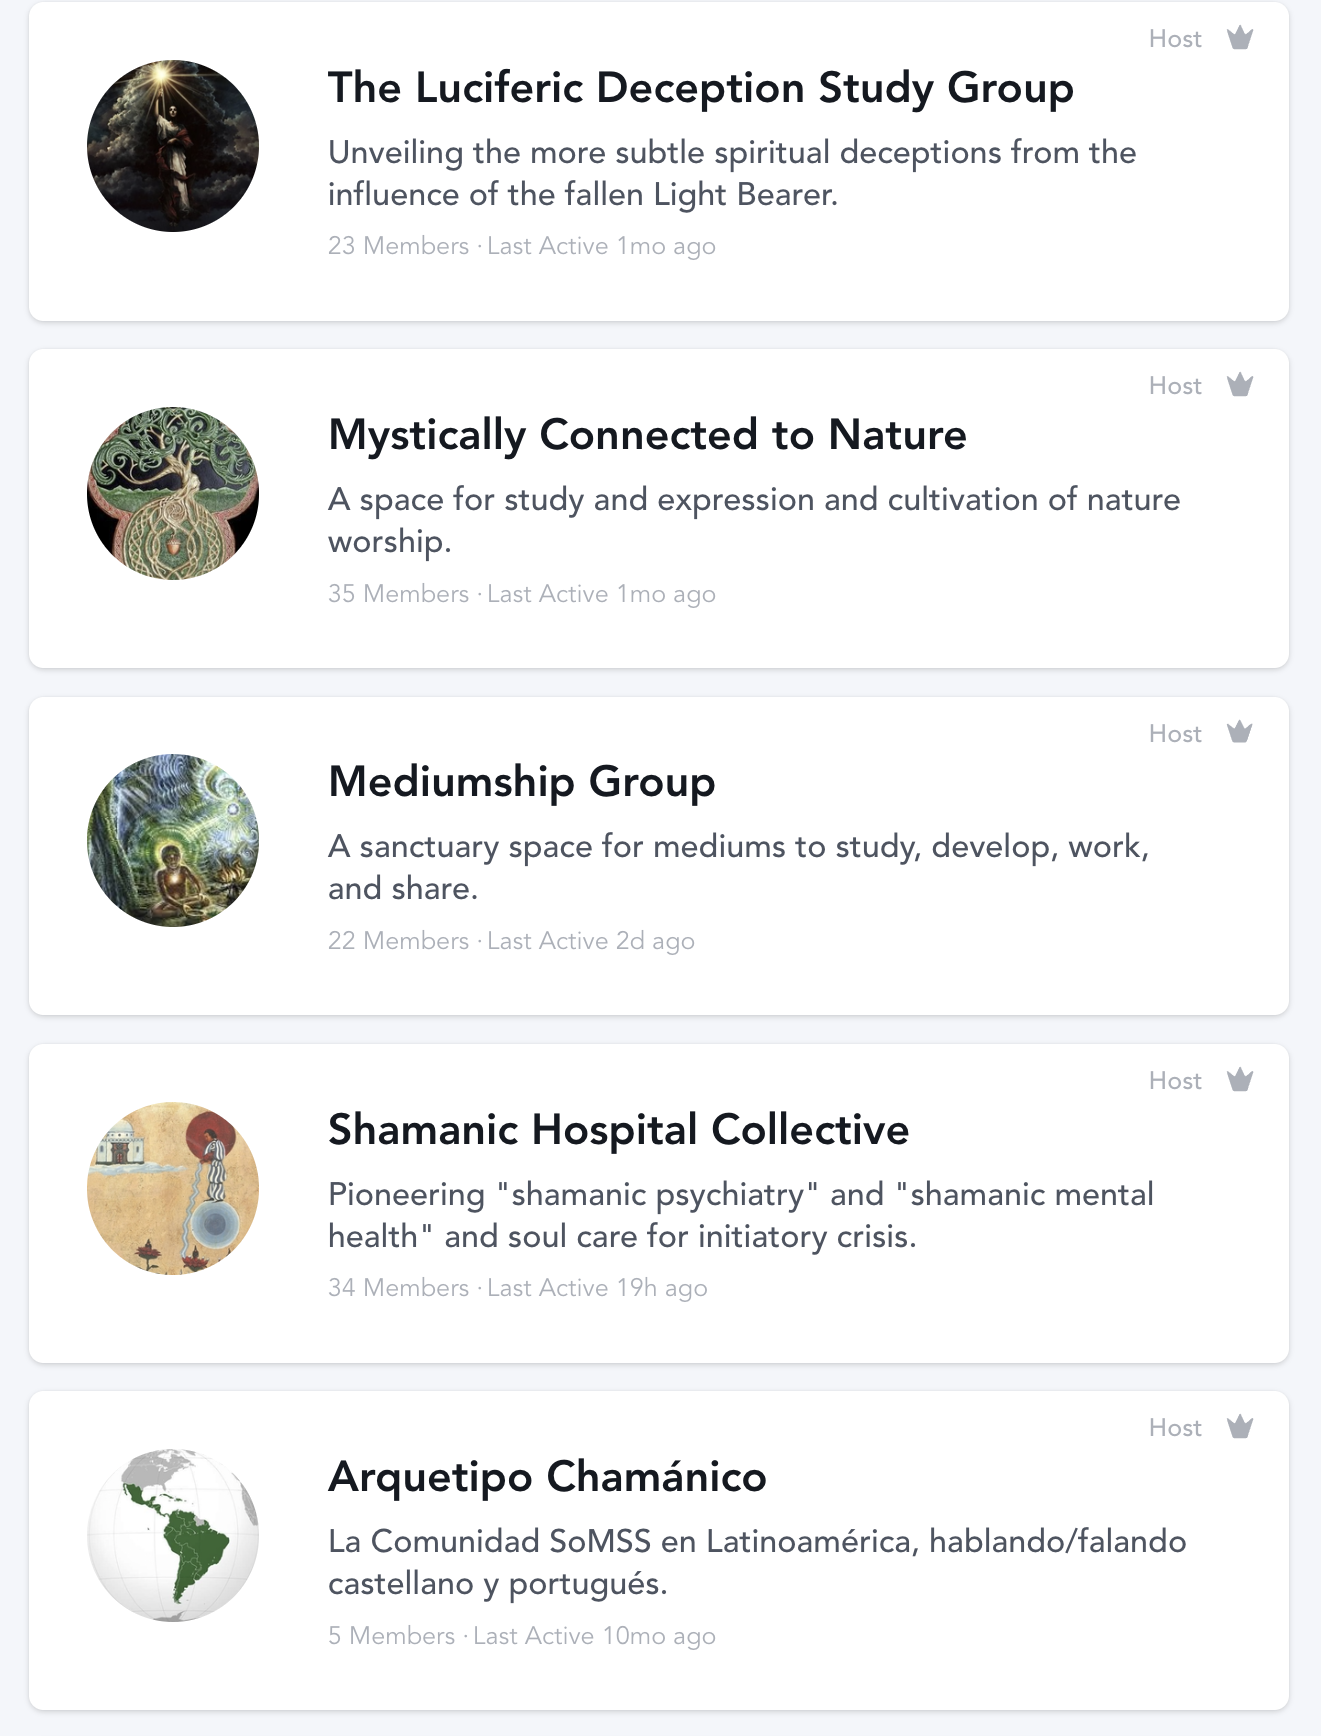The width and height of the screenshot is (1321, 1736).
Task: Visit Shamanic Hospital Collective group page
Action: point(618,1130)
